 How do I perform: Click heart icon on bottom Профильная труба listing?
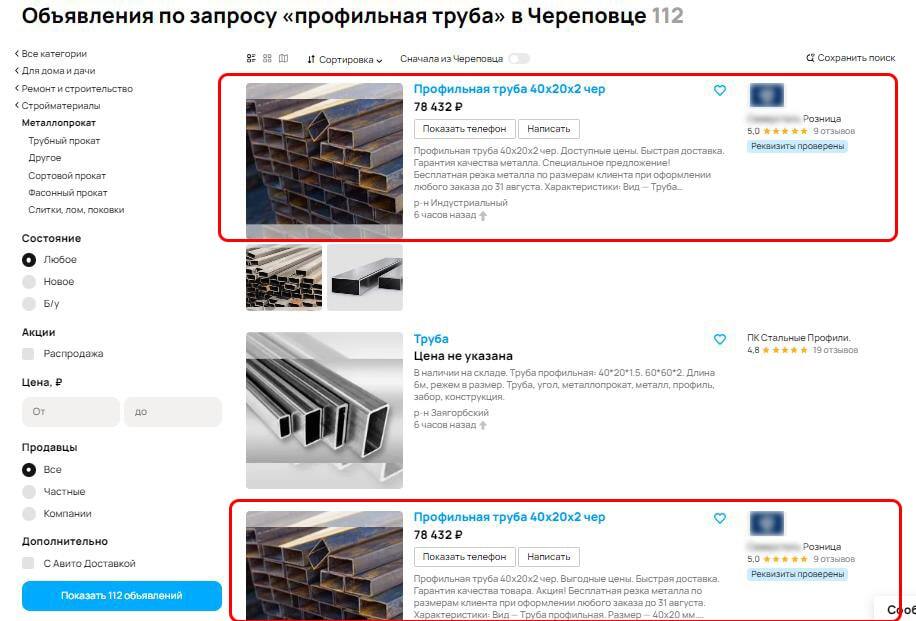pos(720,518)
